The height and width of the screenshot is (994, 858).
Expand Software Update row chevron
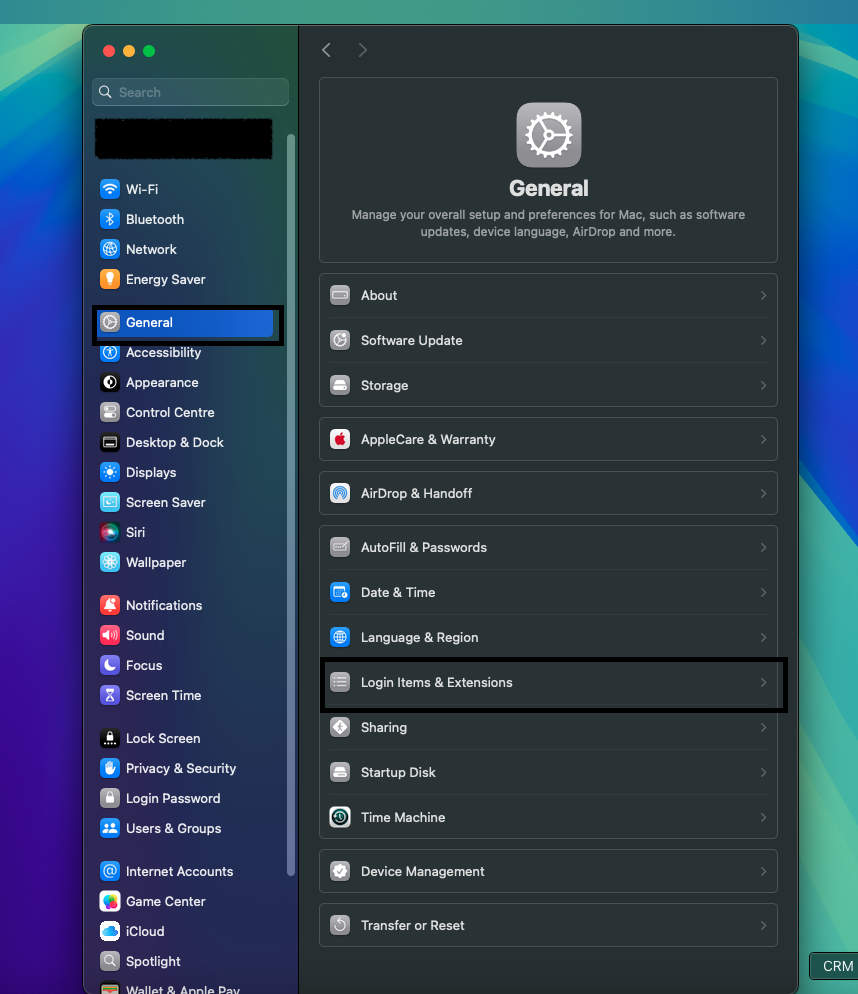[x=763, y=340]
